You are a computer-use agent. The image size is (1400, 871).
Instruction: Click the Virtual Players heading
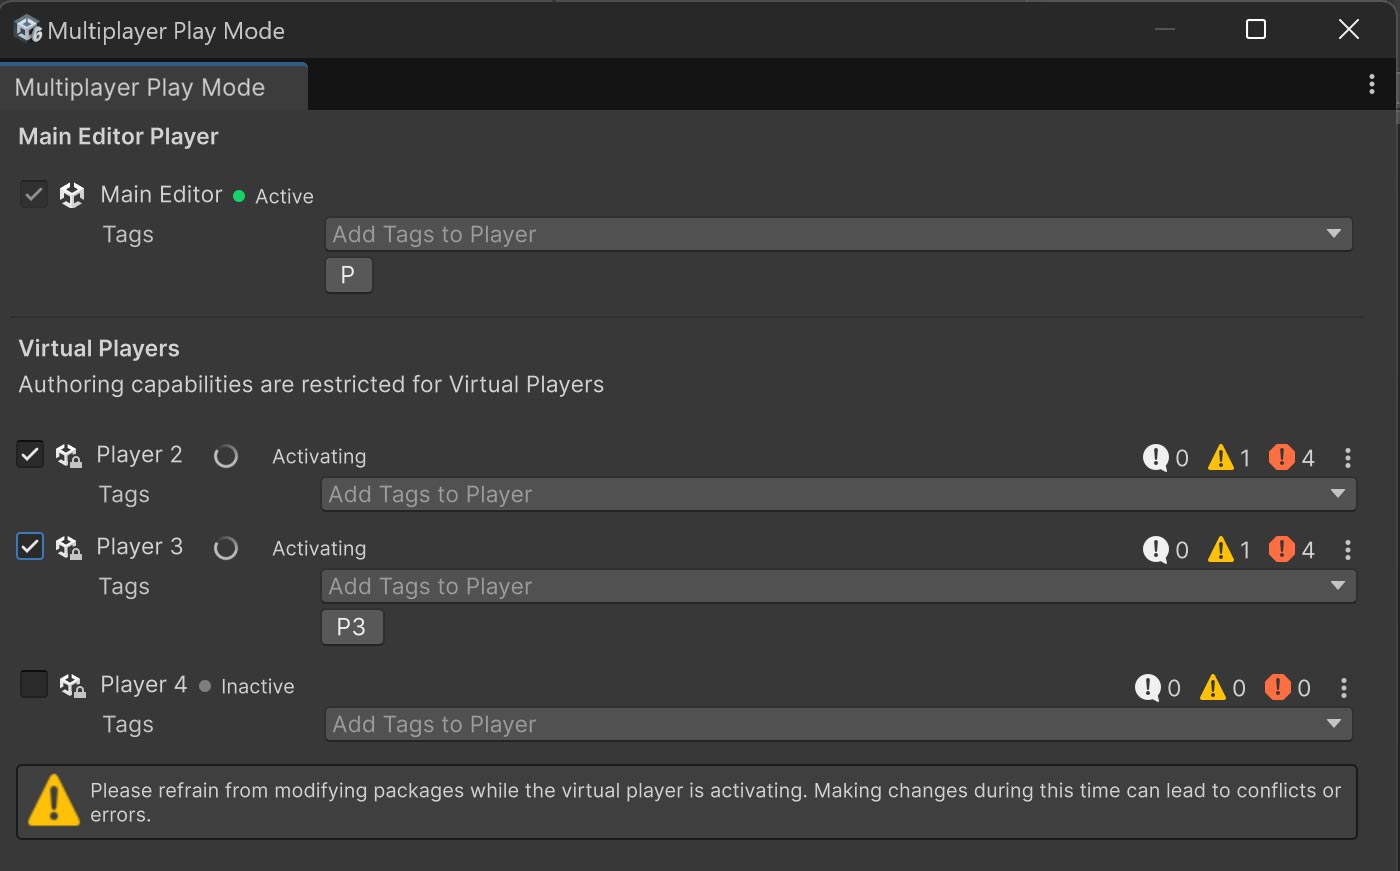point(99,349)
